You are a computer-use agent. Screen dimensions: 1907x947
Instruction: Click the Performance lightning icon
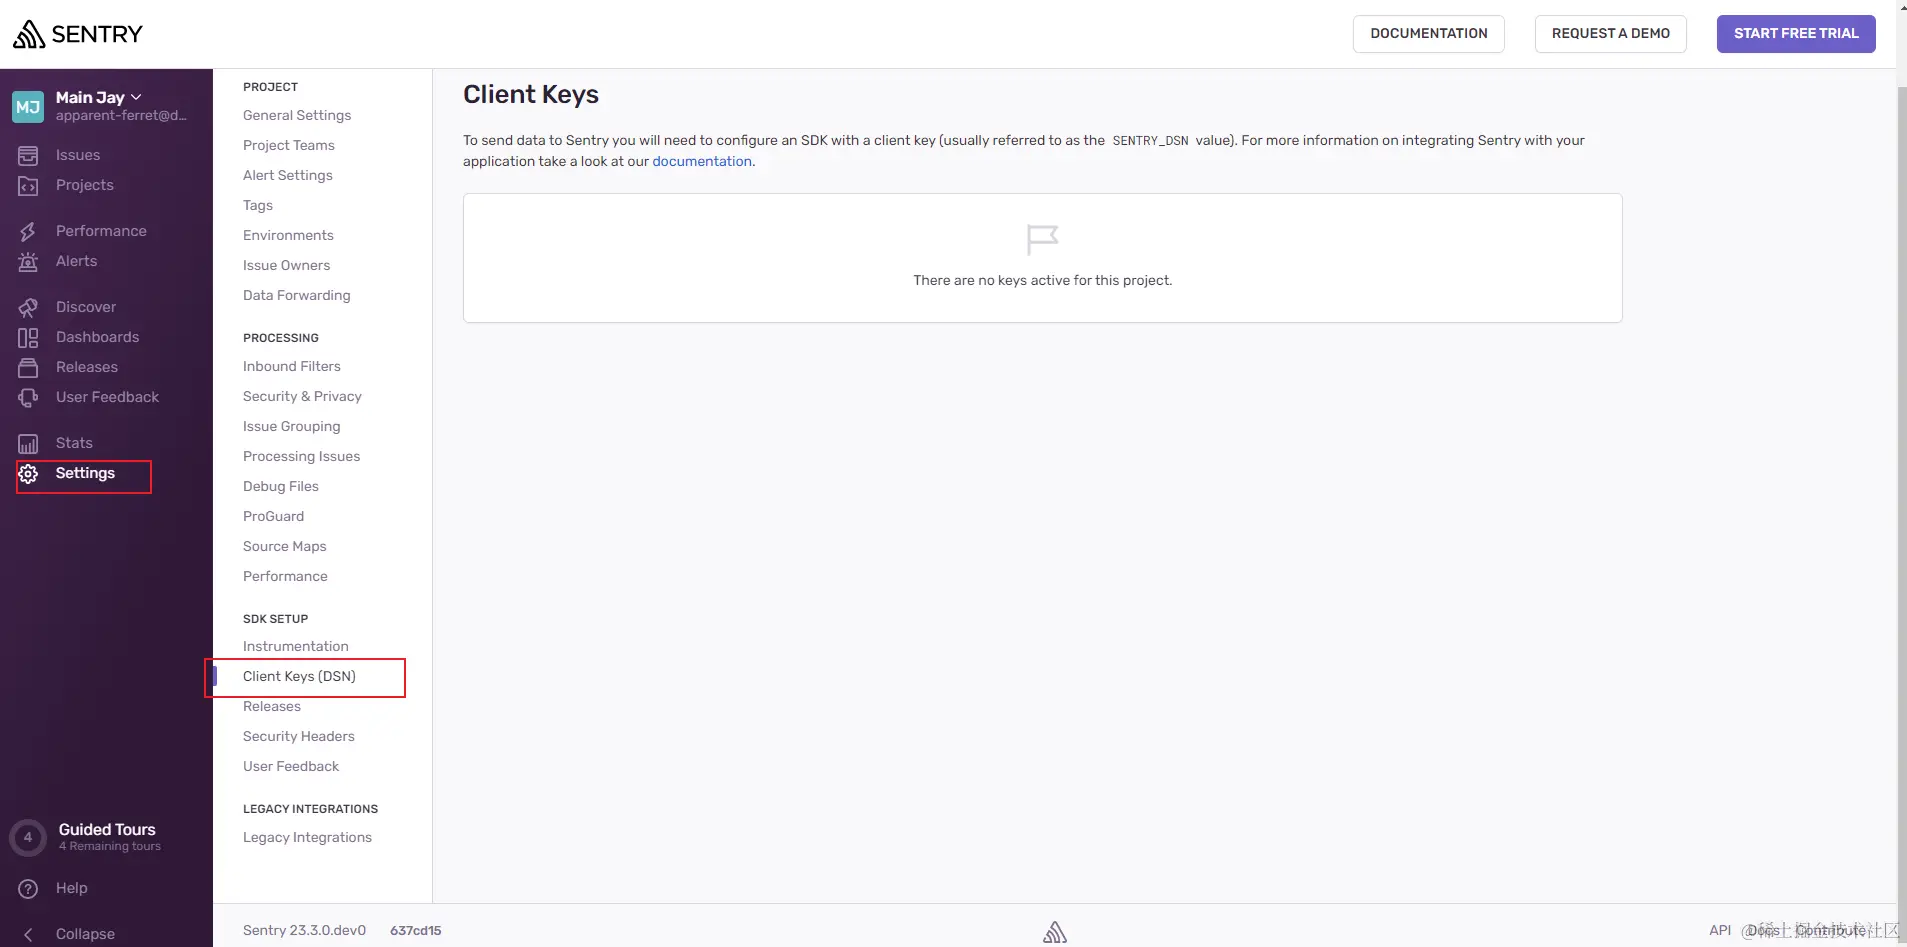click(x=28, y=231)
